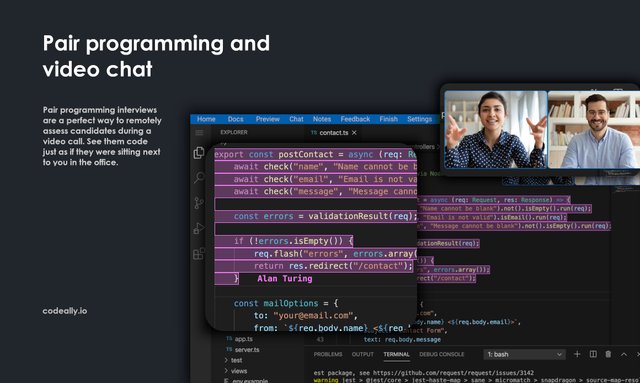The width and height of the screenshot is (640, 383).
Task: Expand the views folder in explorer
Action: [x=236, y=371]
